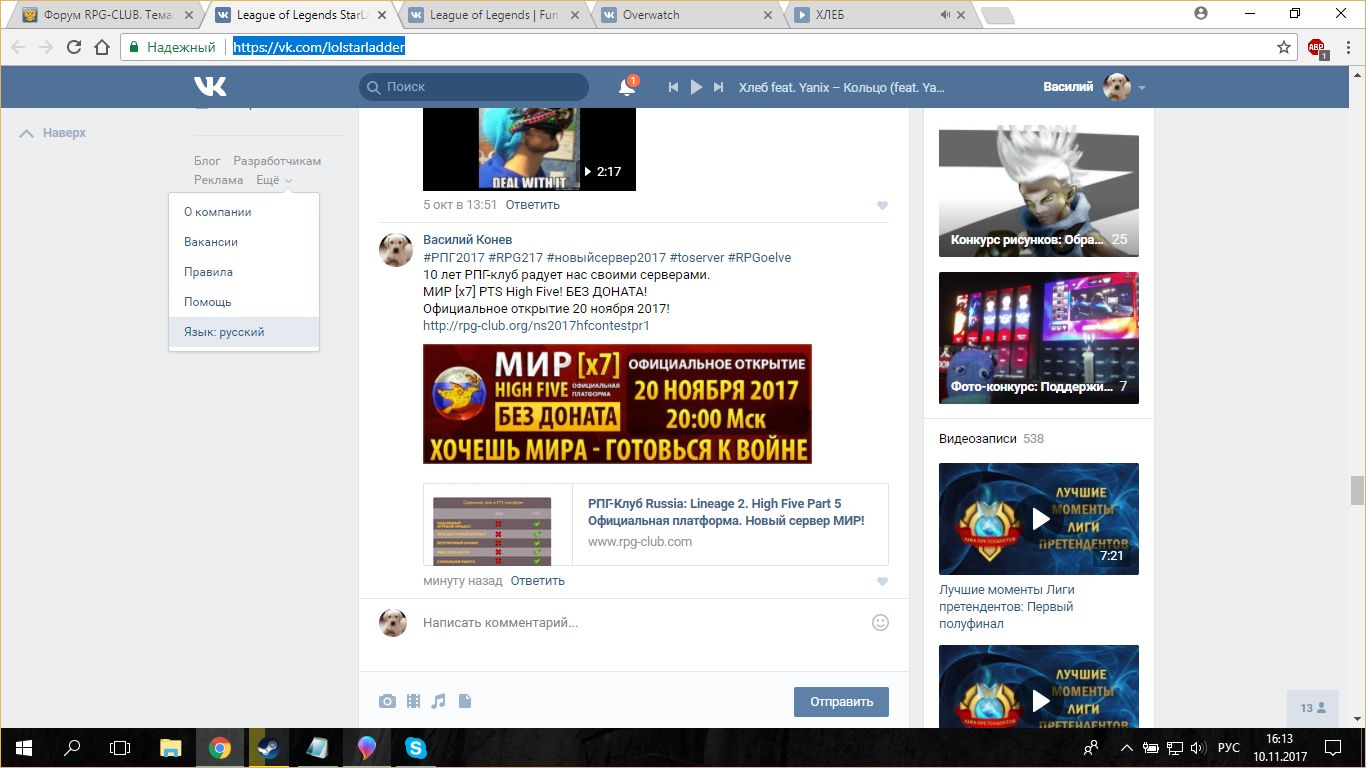Select Вакансии menu item
Viewport: 1366px width, 768px height.
[244, 242]
